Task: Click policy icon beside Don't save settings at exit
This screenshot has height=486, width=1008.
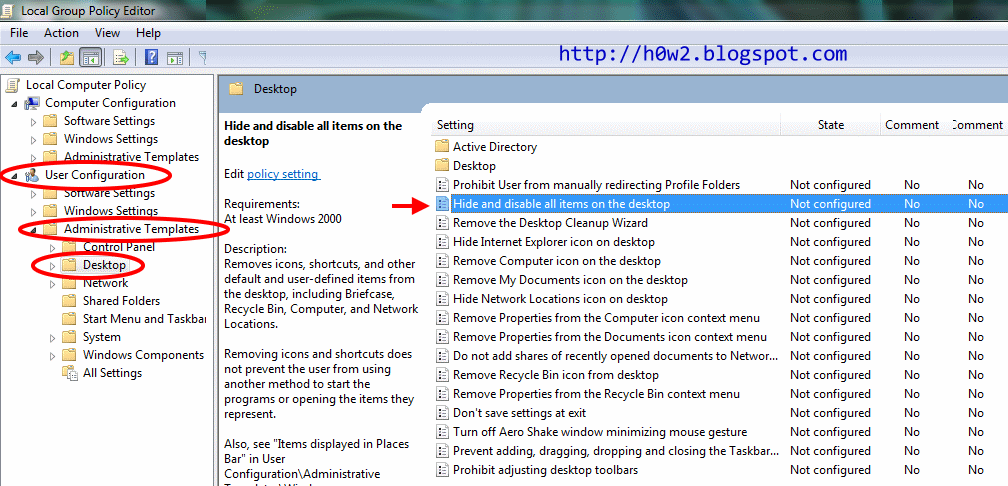Action: click(x=442, y=413)
